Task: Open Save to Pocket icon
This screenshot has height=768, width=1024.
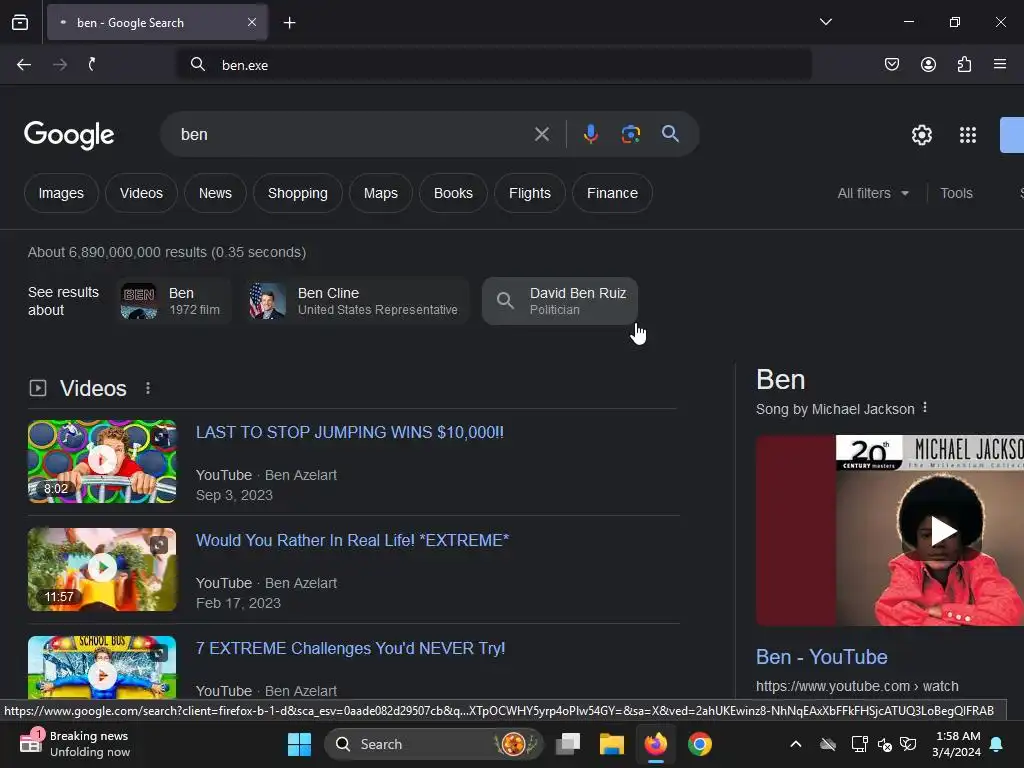Action: coord(891,64)
